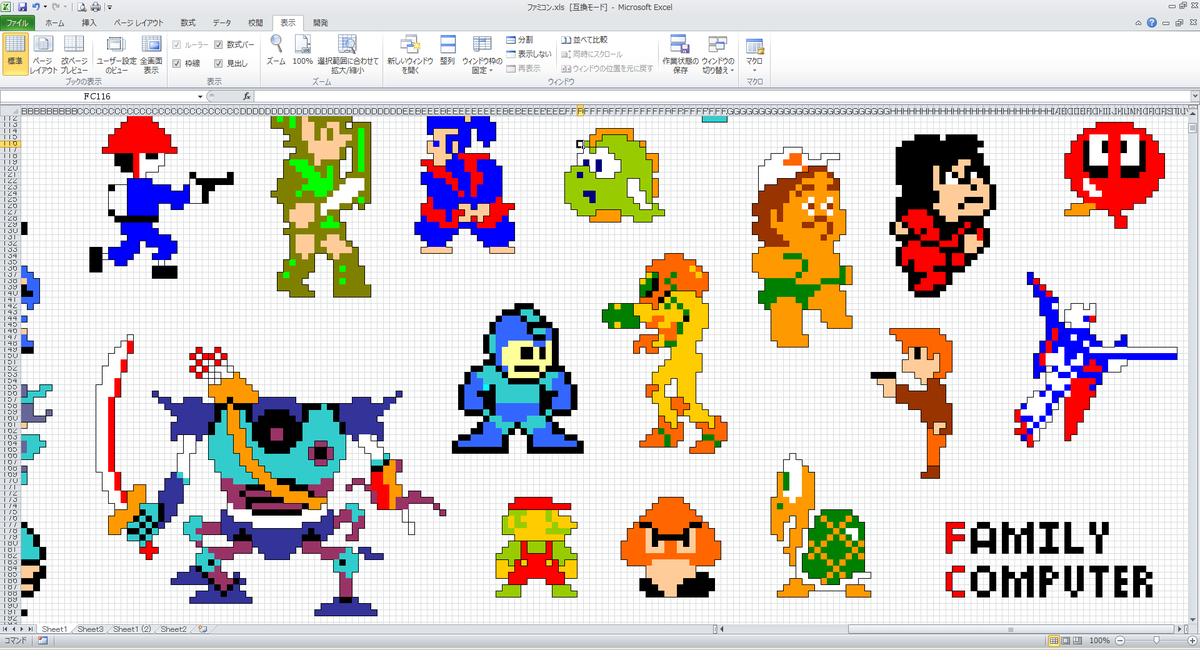1200x650 pixels.
Task: Open ユーザー設定のビュー custom views
Action: [116, 53]
